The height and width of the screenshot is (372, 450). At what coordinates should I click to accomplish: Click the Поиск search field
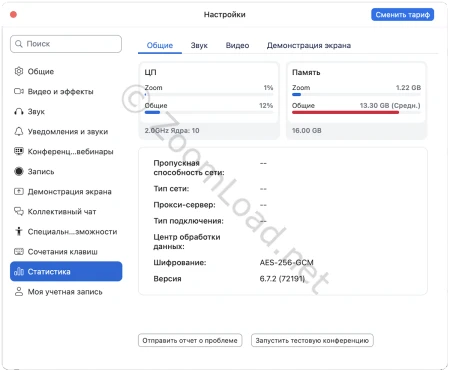tap(66, 44)
